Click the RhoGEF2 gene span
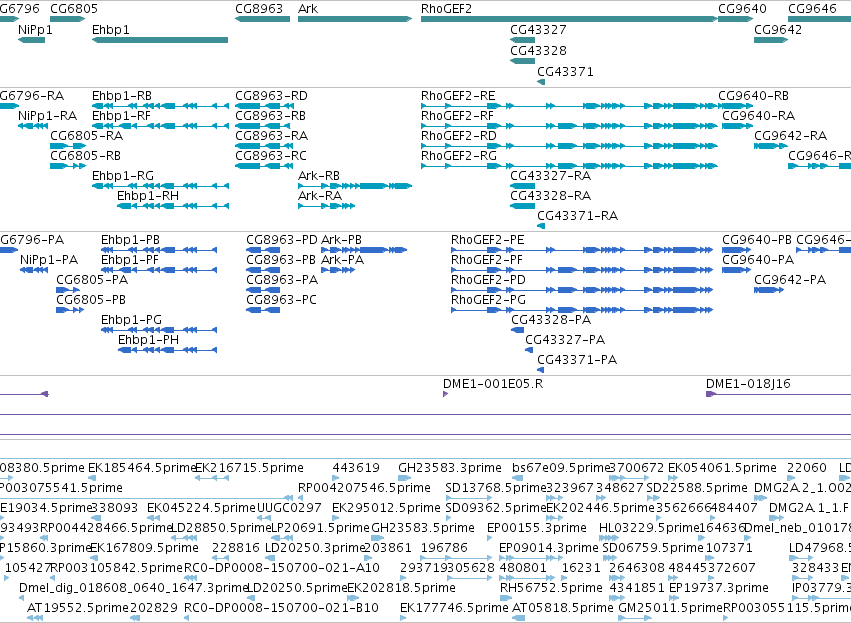 (x=569, y=19)
